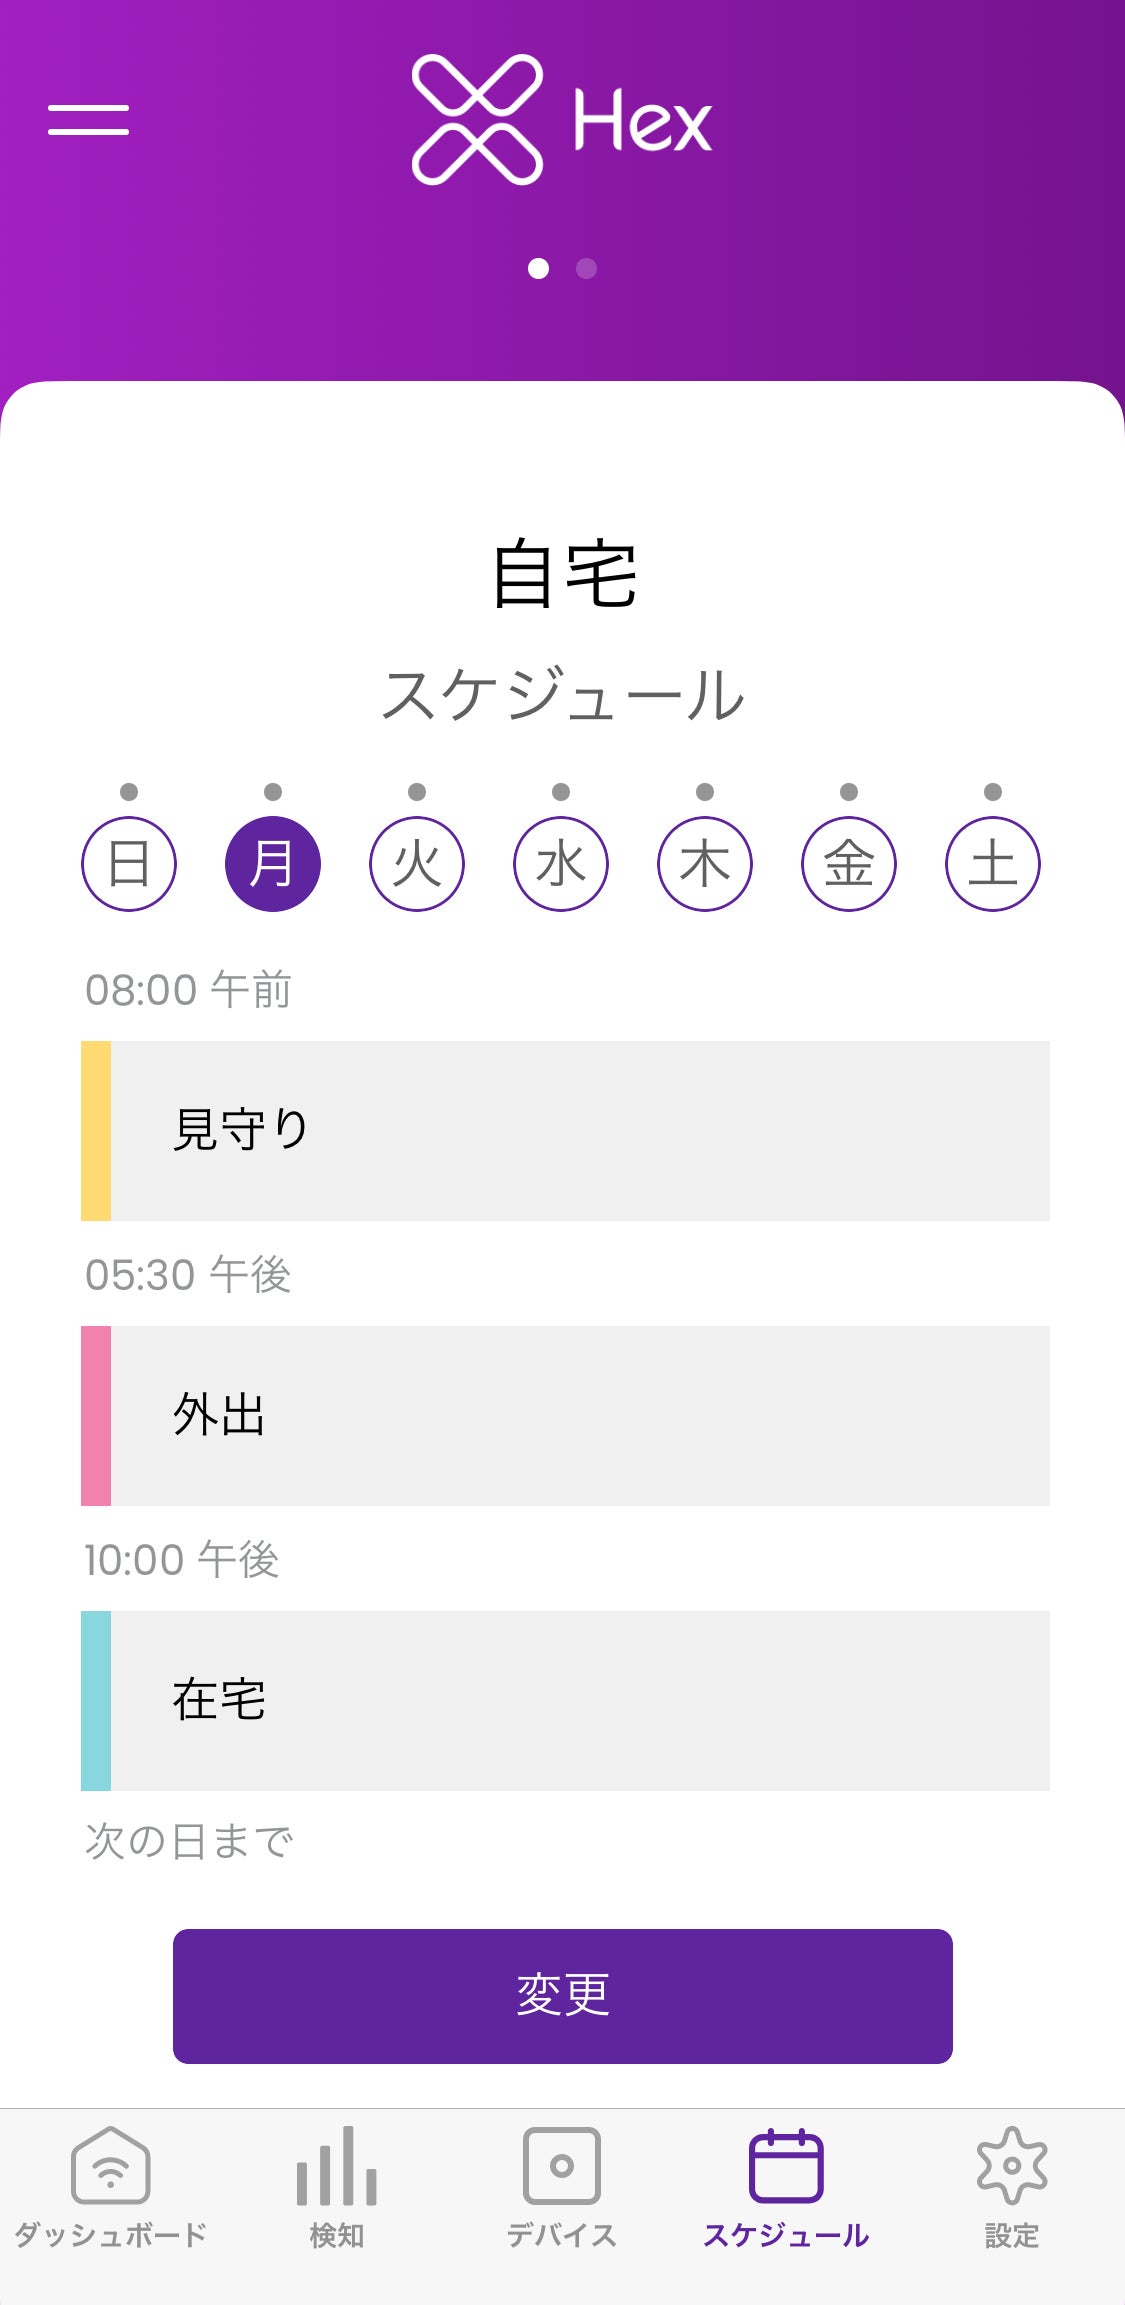Switch to Thursday (木) schedule
This screenshot has height=2305, width=1125.
[705, 864]
